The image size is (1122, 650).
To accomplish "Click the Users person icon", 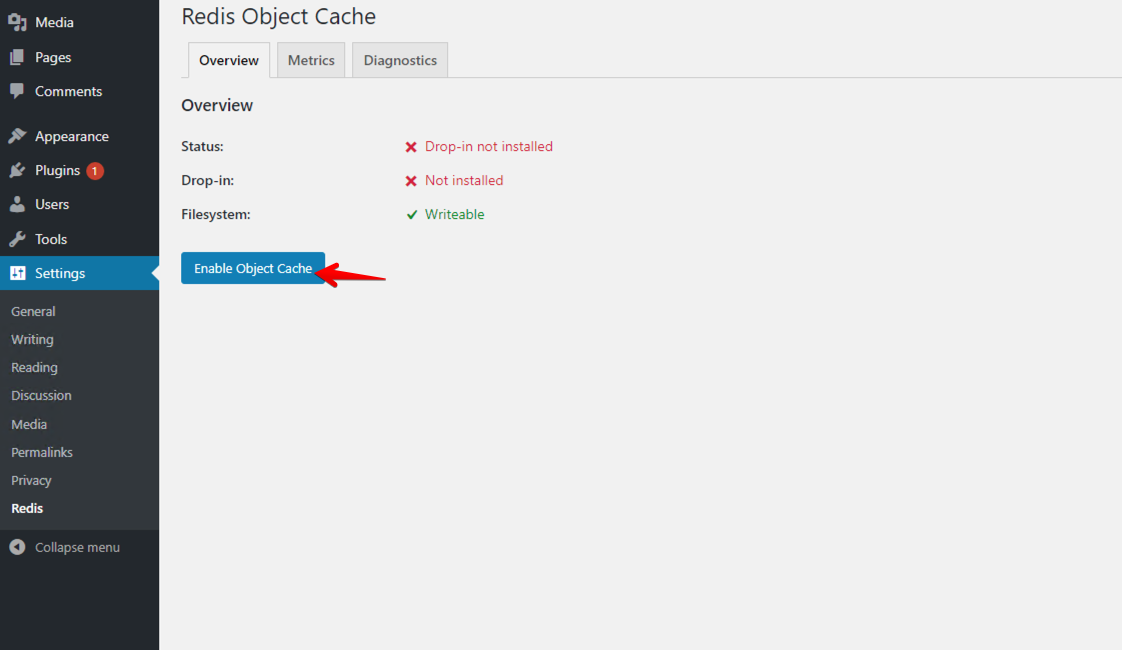I will (x=17, y=205).
